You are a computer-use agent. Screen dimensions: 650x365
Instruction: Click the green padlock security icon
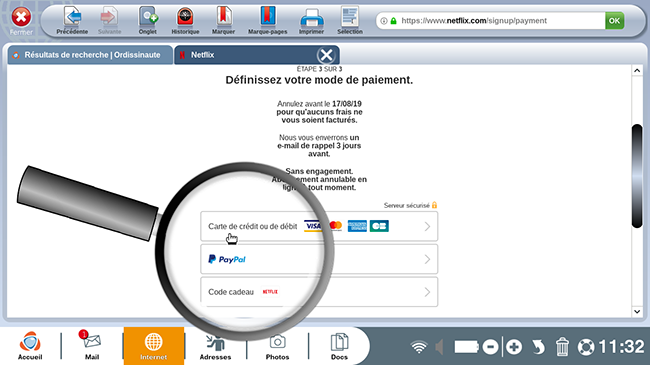393,21
